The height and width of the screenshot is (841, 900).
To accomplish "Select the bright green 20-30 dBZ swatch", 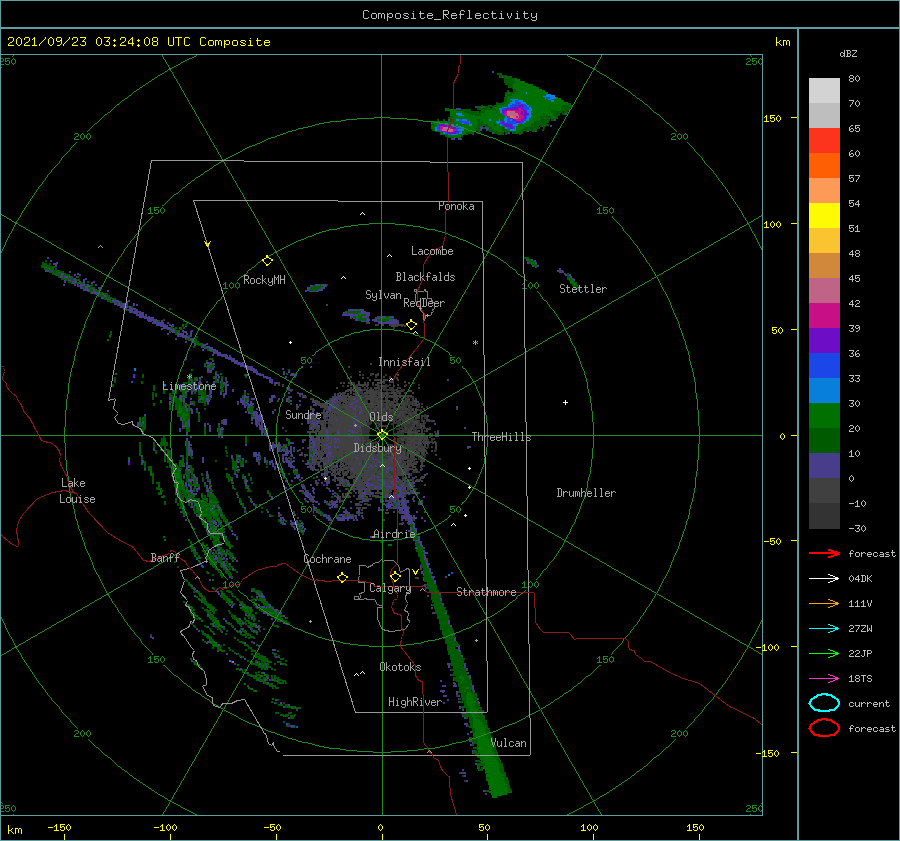I will (824, 415).
